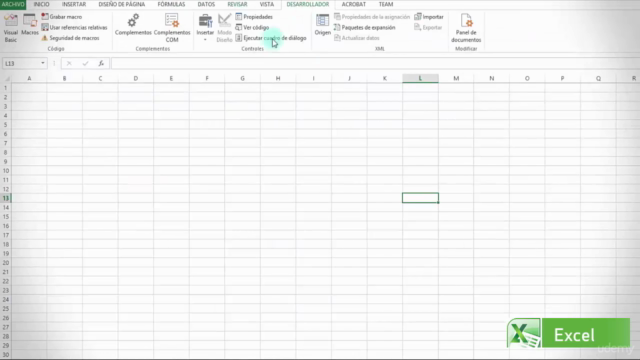Select column H header
Image resolution: width=640 pixels, height=360 pixels.
[x=278, y=78]
